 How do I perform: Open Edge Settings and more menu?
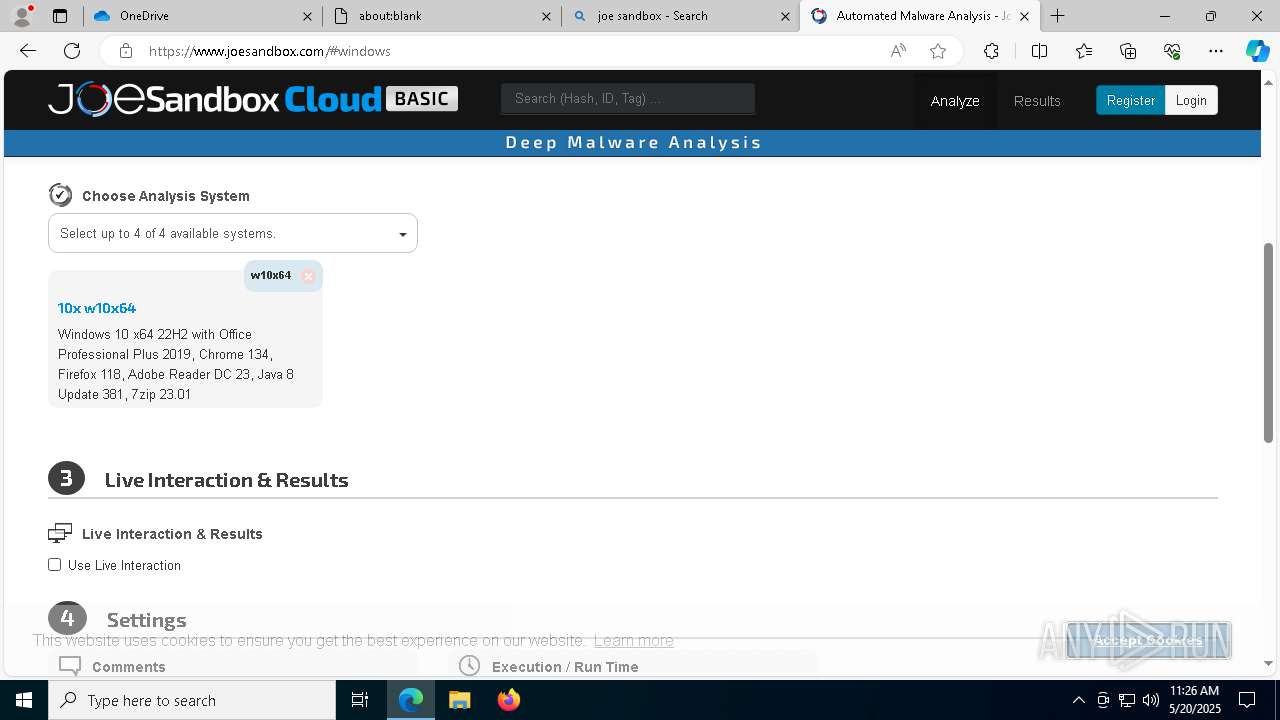1216,51
